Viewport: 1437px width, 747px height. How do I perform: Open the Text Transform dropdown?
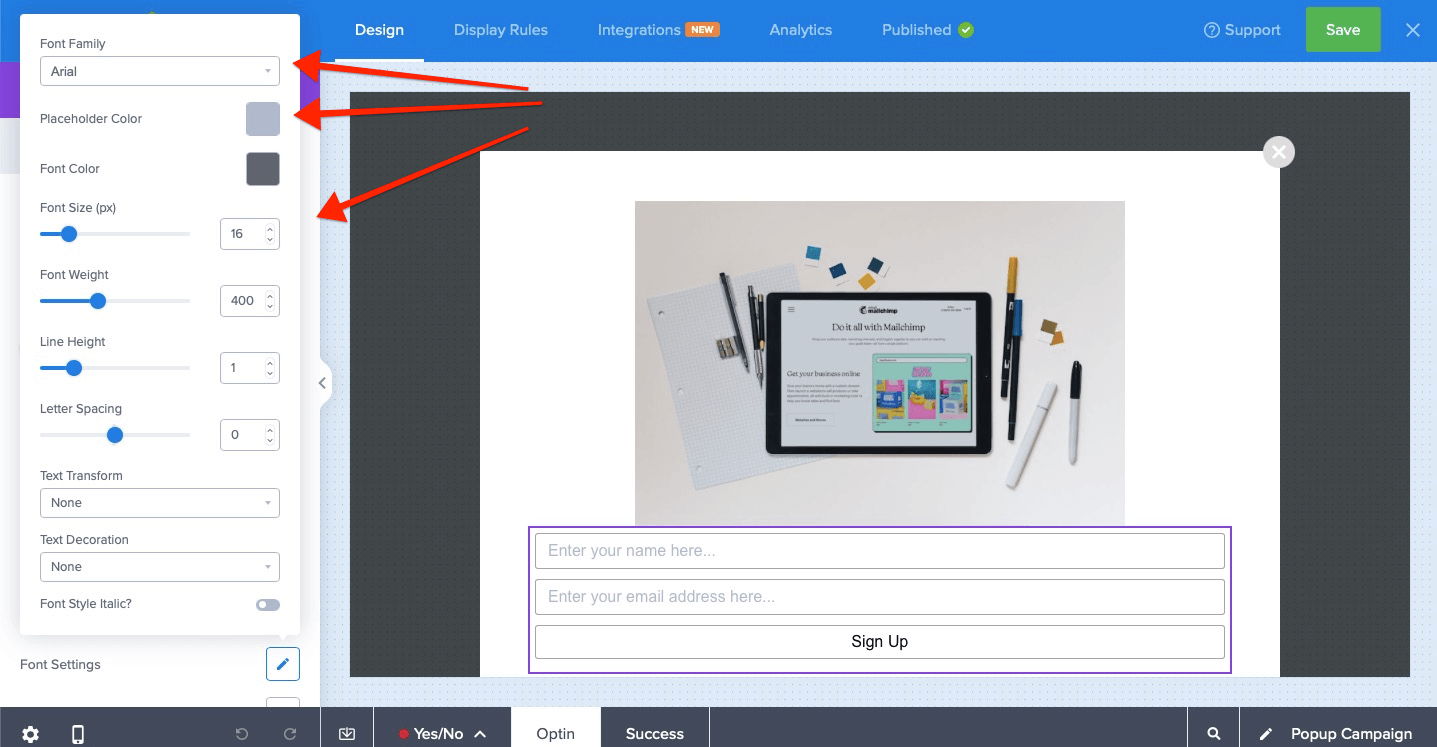coord(159,502)
